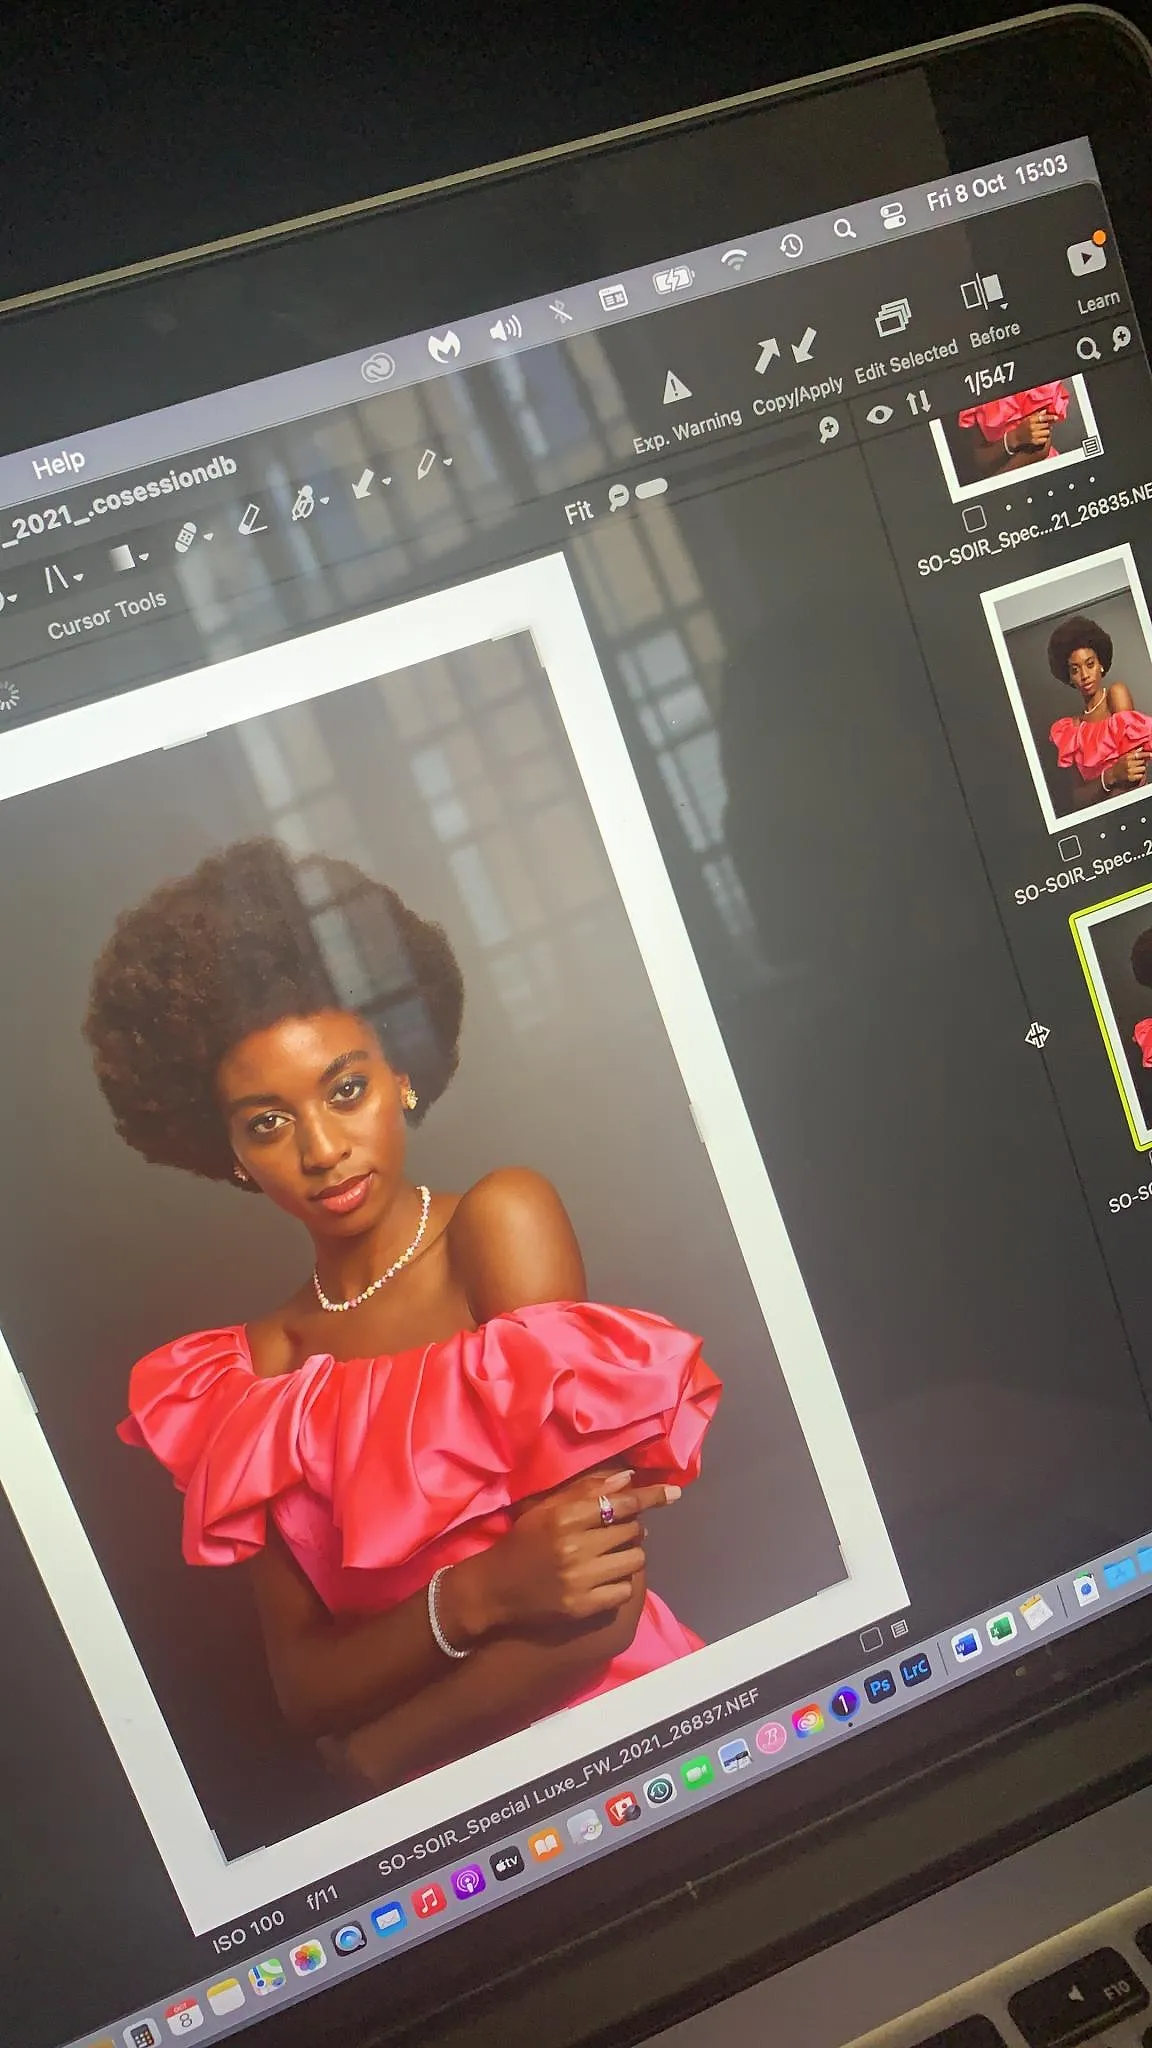
Task: Tick the checkbox under the second thumbnail
Action: 1070,849
